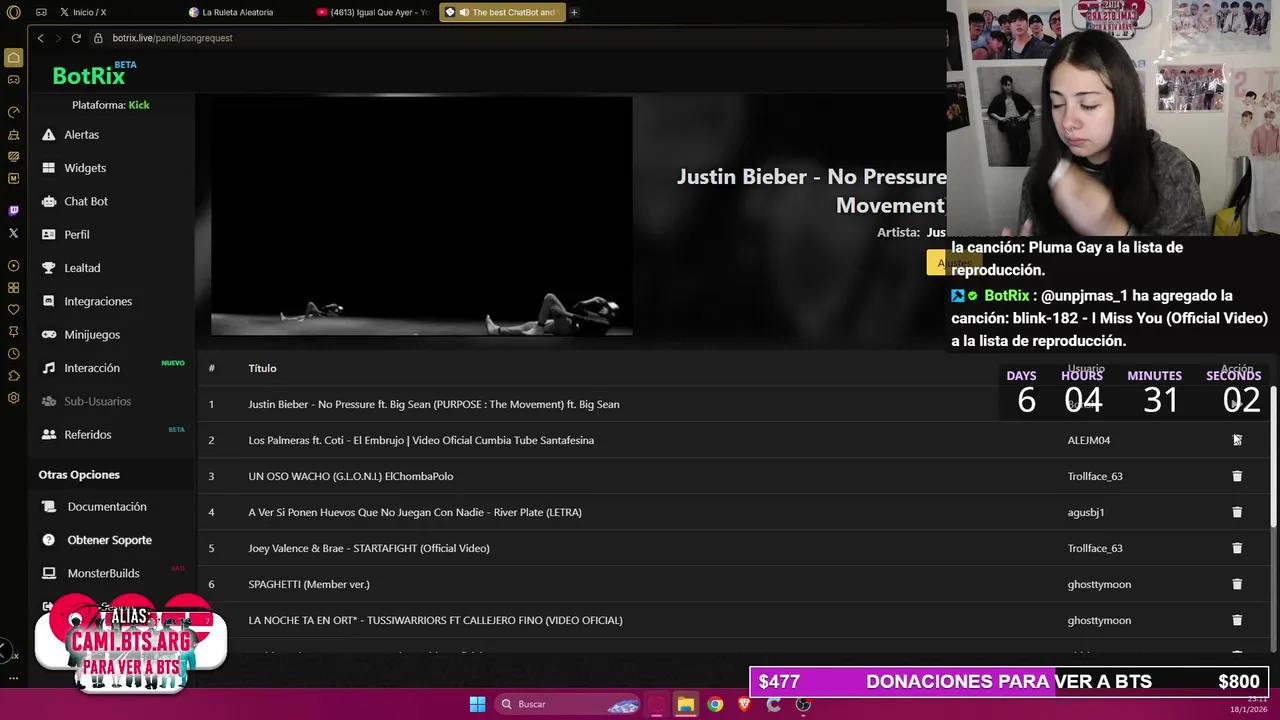Viewport: 1280px width, 720px height.
Task: Click the Título column header
Action: 262,368
